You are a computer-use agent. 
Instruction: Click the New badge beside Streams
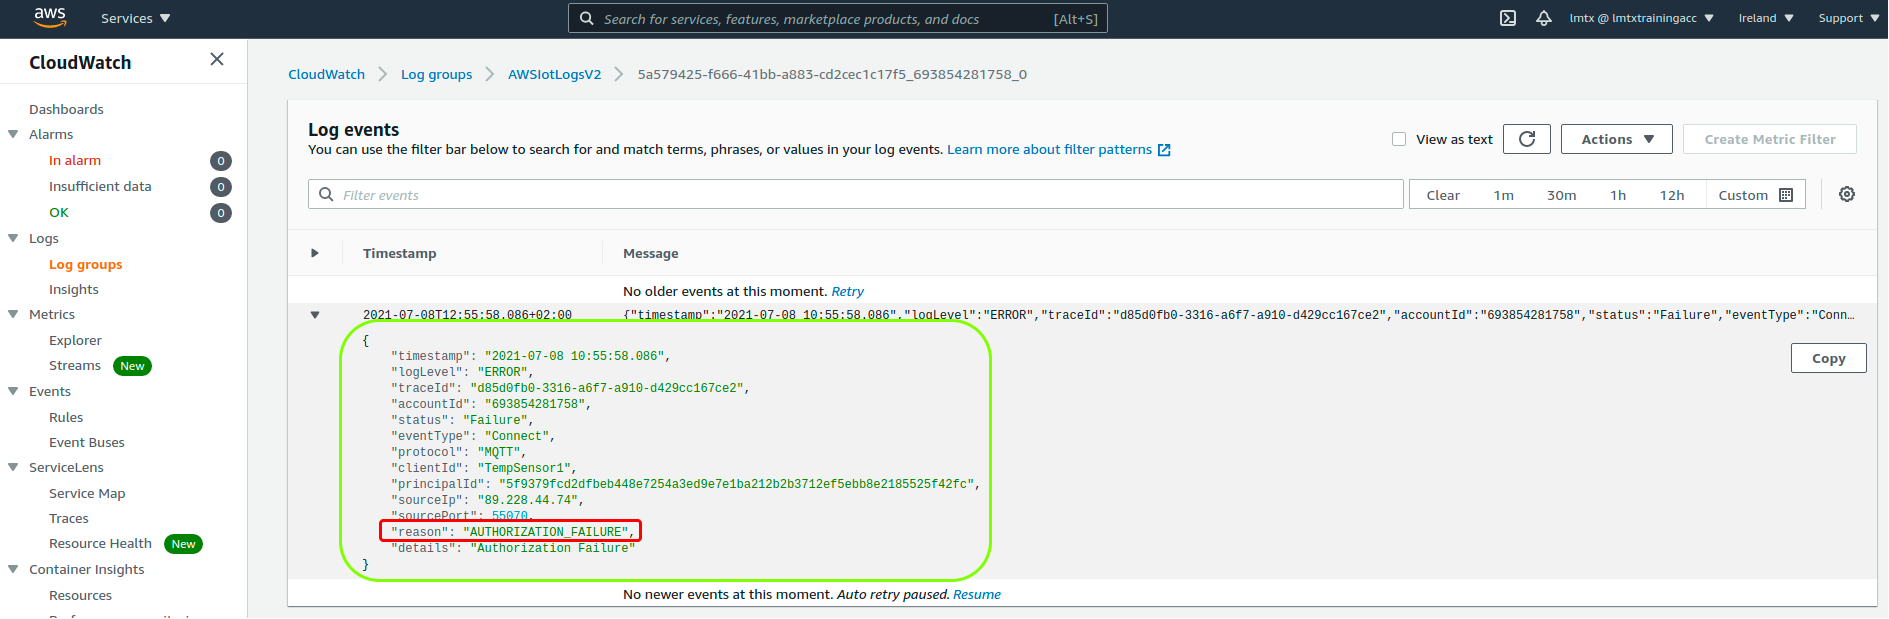tap(132, 366)
